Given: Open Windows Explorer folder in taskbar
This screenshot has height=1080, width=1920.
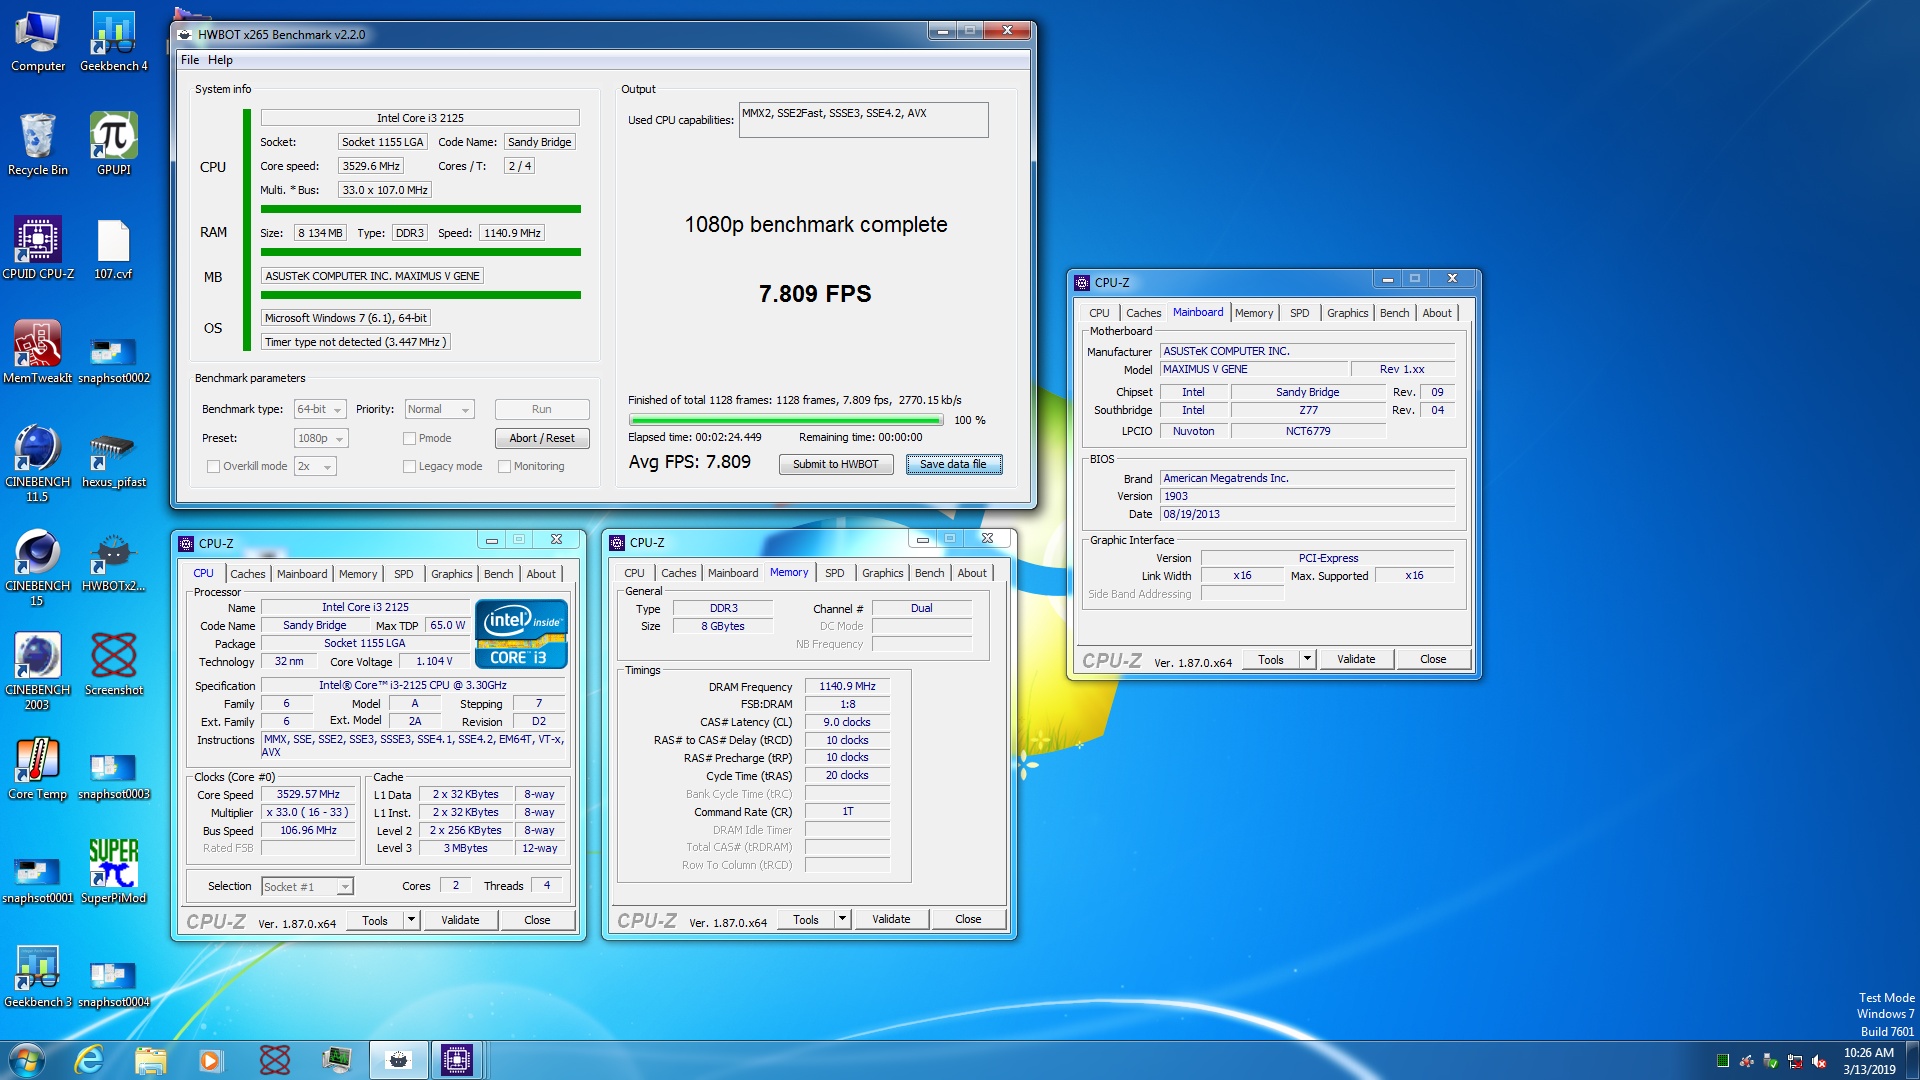Looking at the screenshot, I should coord(150,1059).
